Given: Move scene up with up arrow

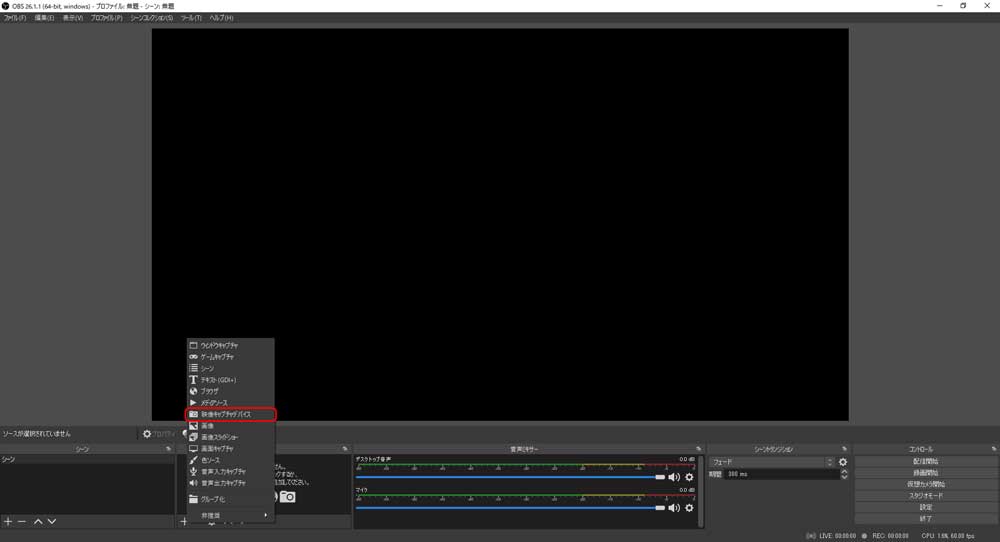Looking at the screenshot, I should coord(38,522).
